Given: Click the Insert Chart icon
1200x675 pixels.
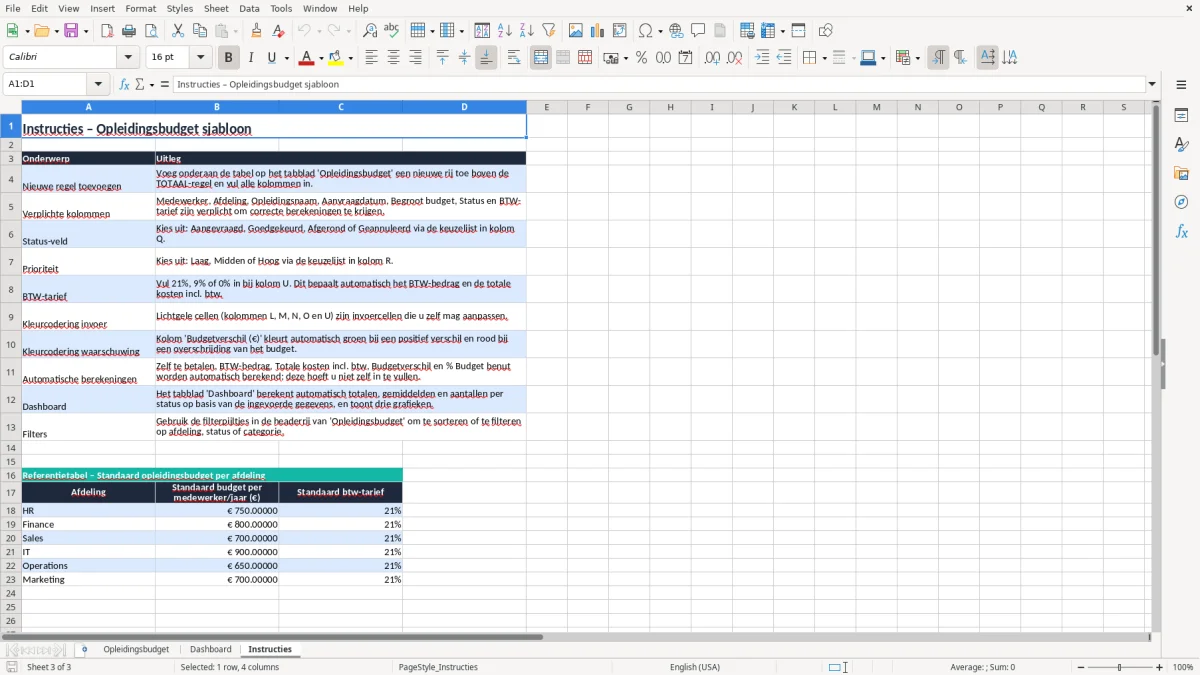Looking at the screenshot, I should (598, 31).
